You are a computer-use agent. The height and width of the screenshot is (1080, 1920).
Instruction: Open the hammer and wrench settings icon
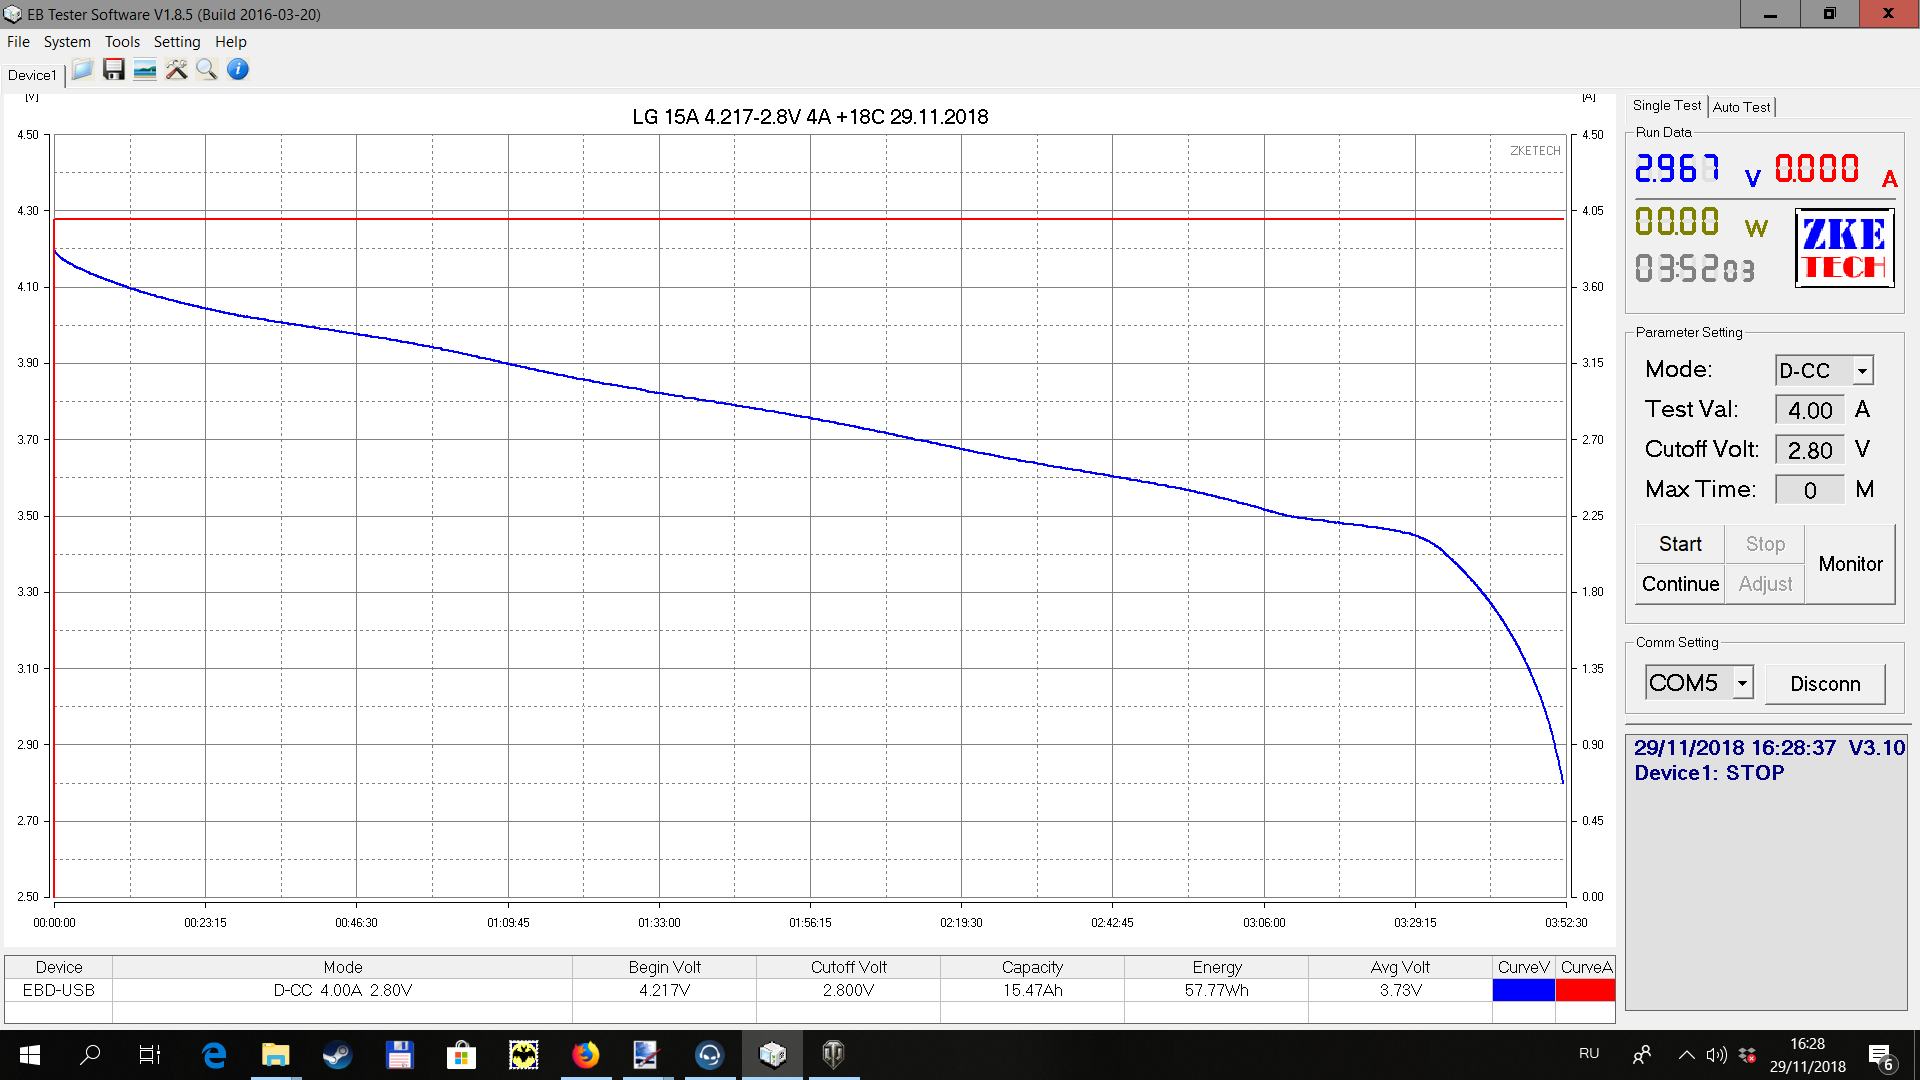pyautogui.click(x=176, y=70)
